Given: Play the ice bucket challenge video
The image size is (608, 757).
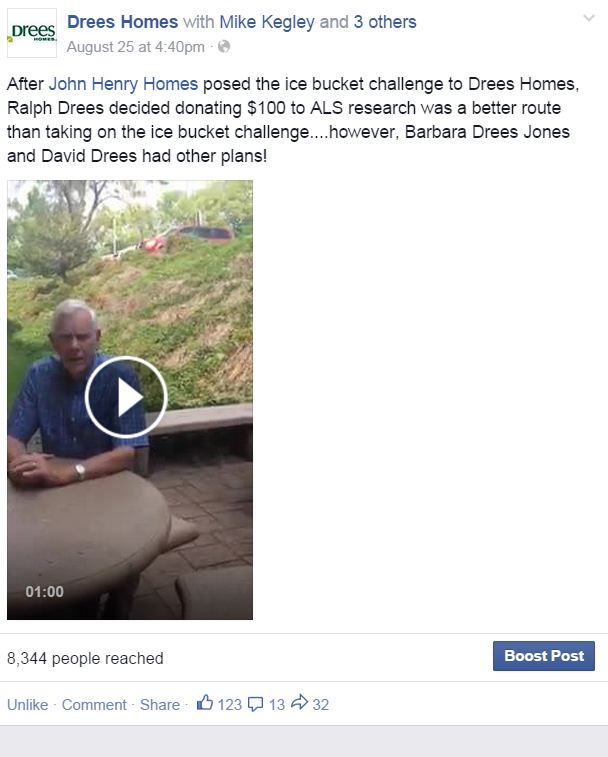Looking at the screenshot, I should coord(126,397).
